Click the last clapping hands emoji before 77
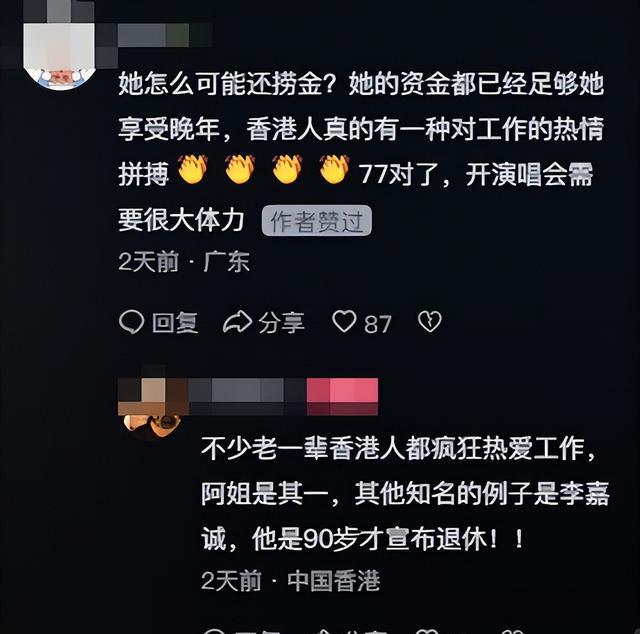 334,169
